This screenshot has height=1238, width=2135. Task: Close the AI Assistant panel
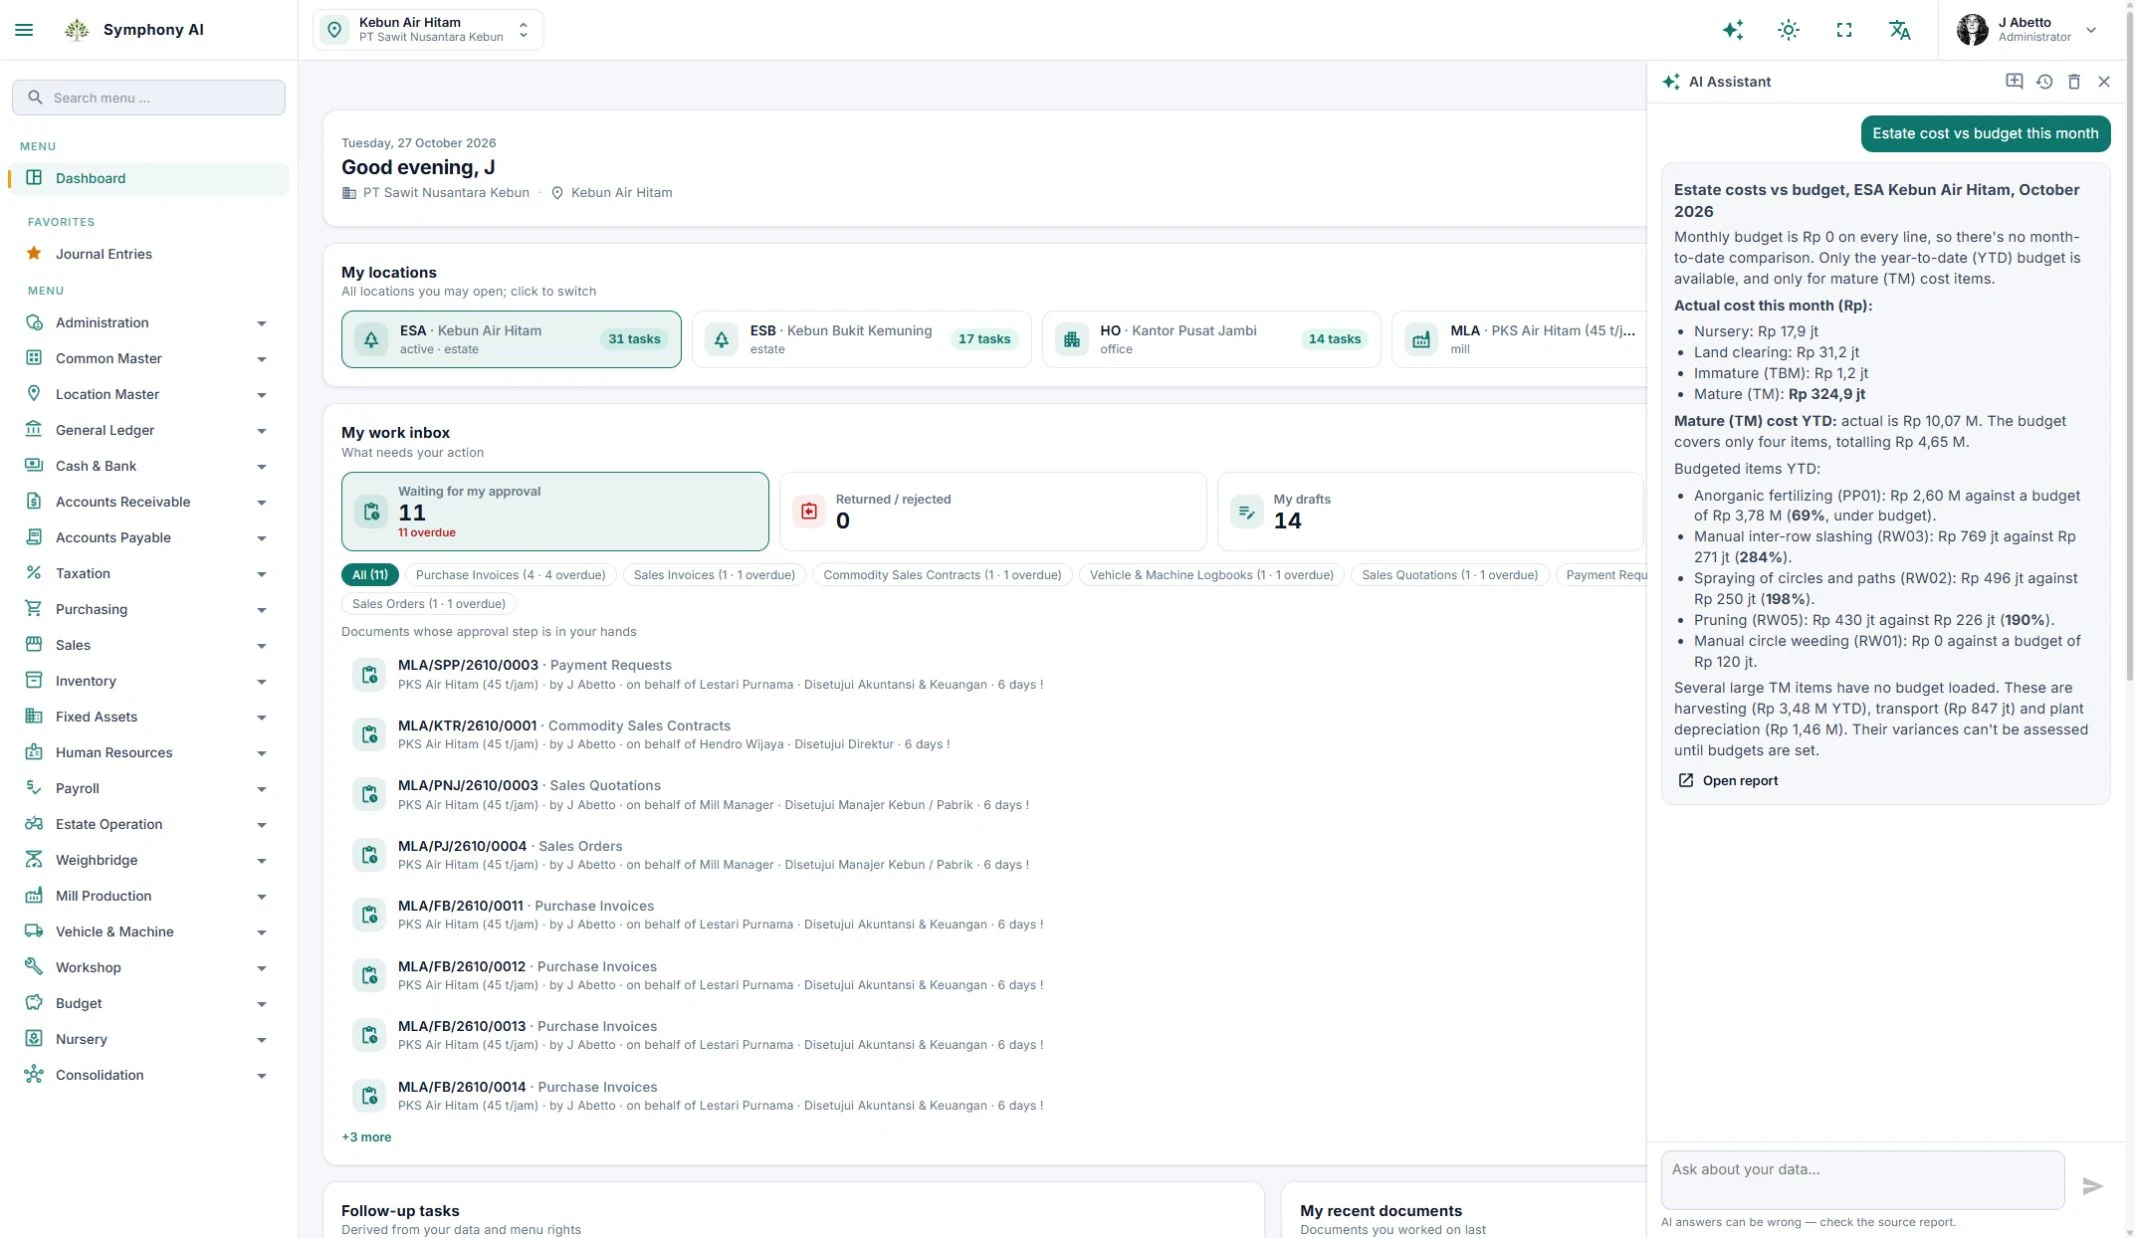point(2104,81)
